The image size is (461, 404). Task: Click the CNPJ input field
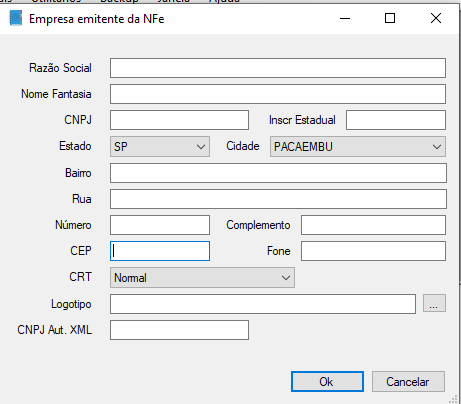pos(179,120)
